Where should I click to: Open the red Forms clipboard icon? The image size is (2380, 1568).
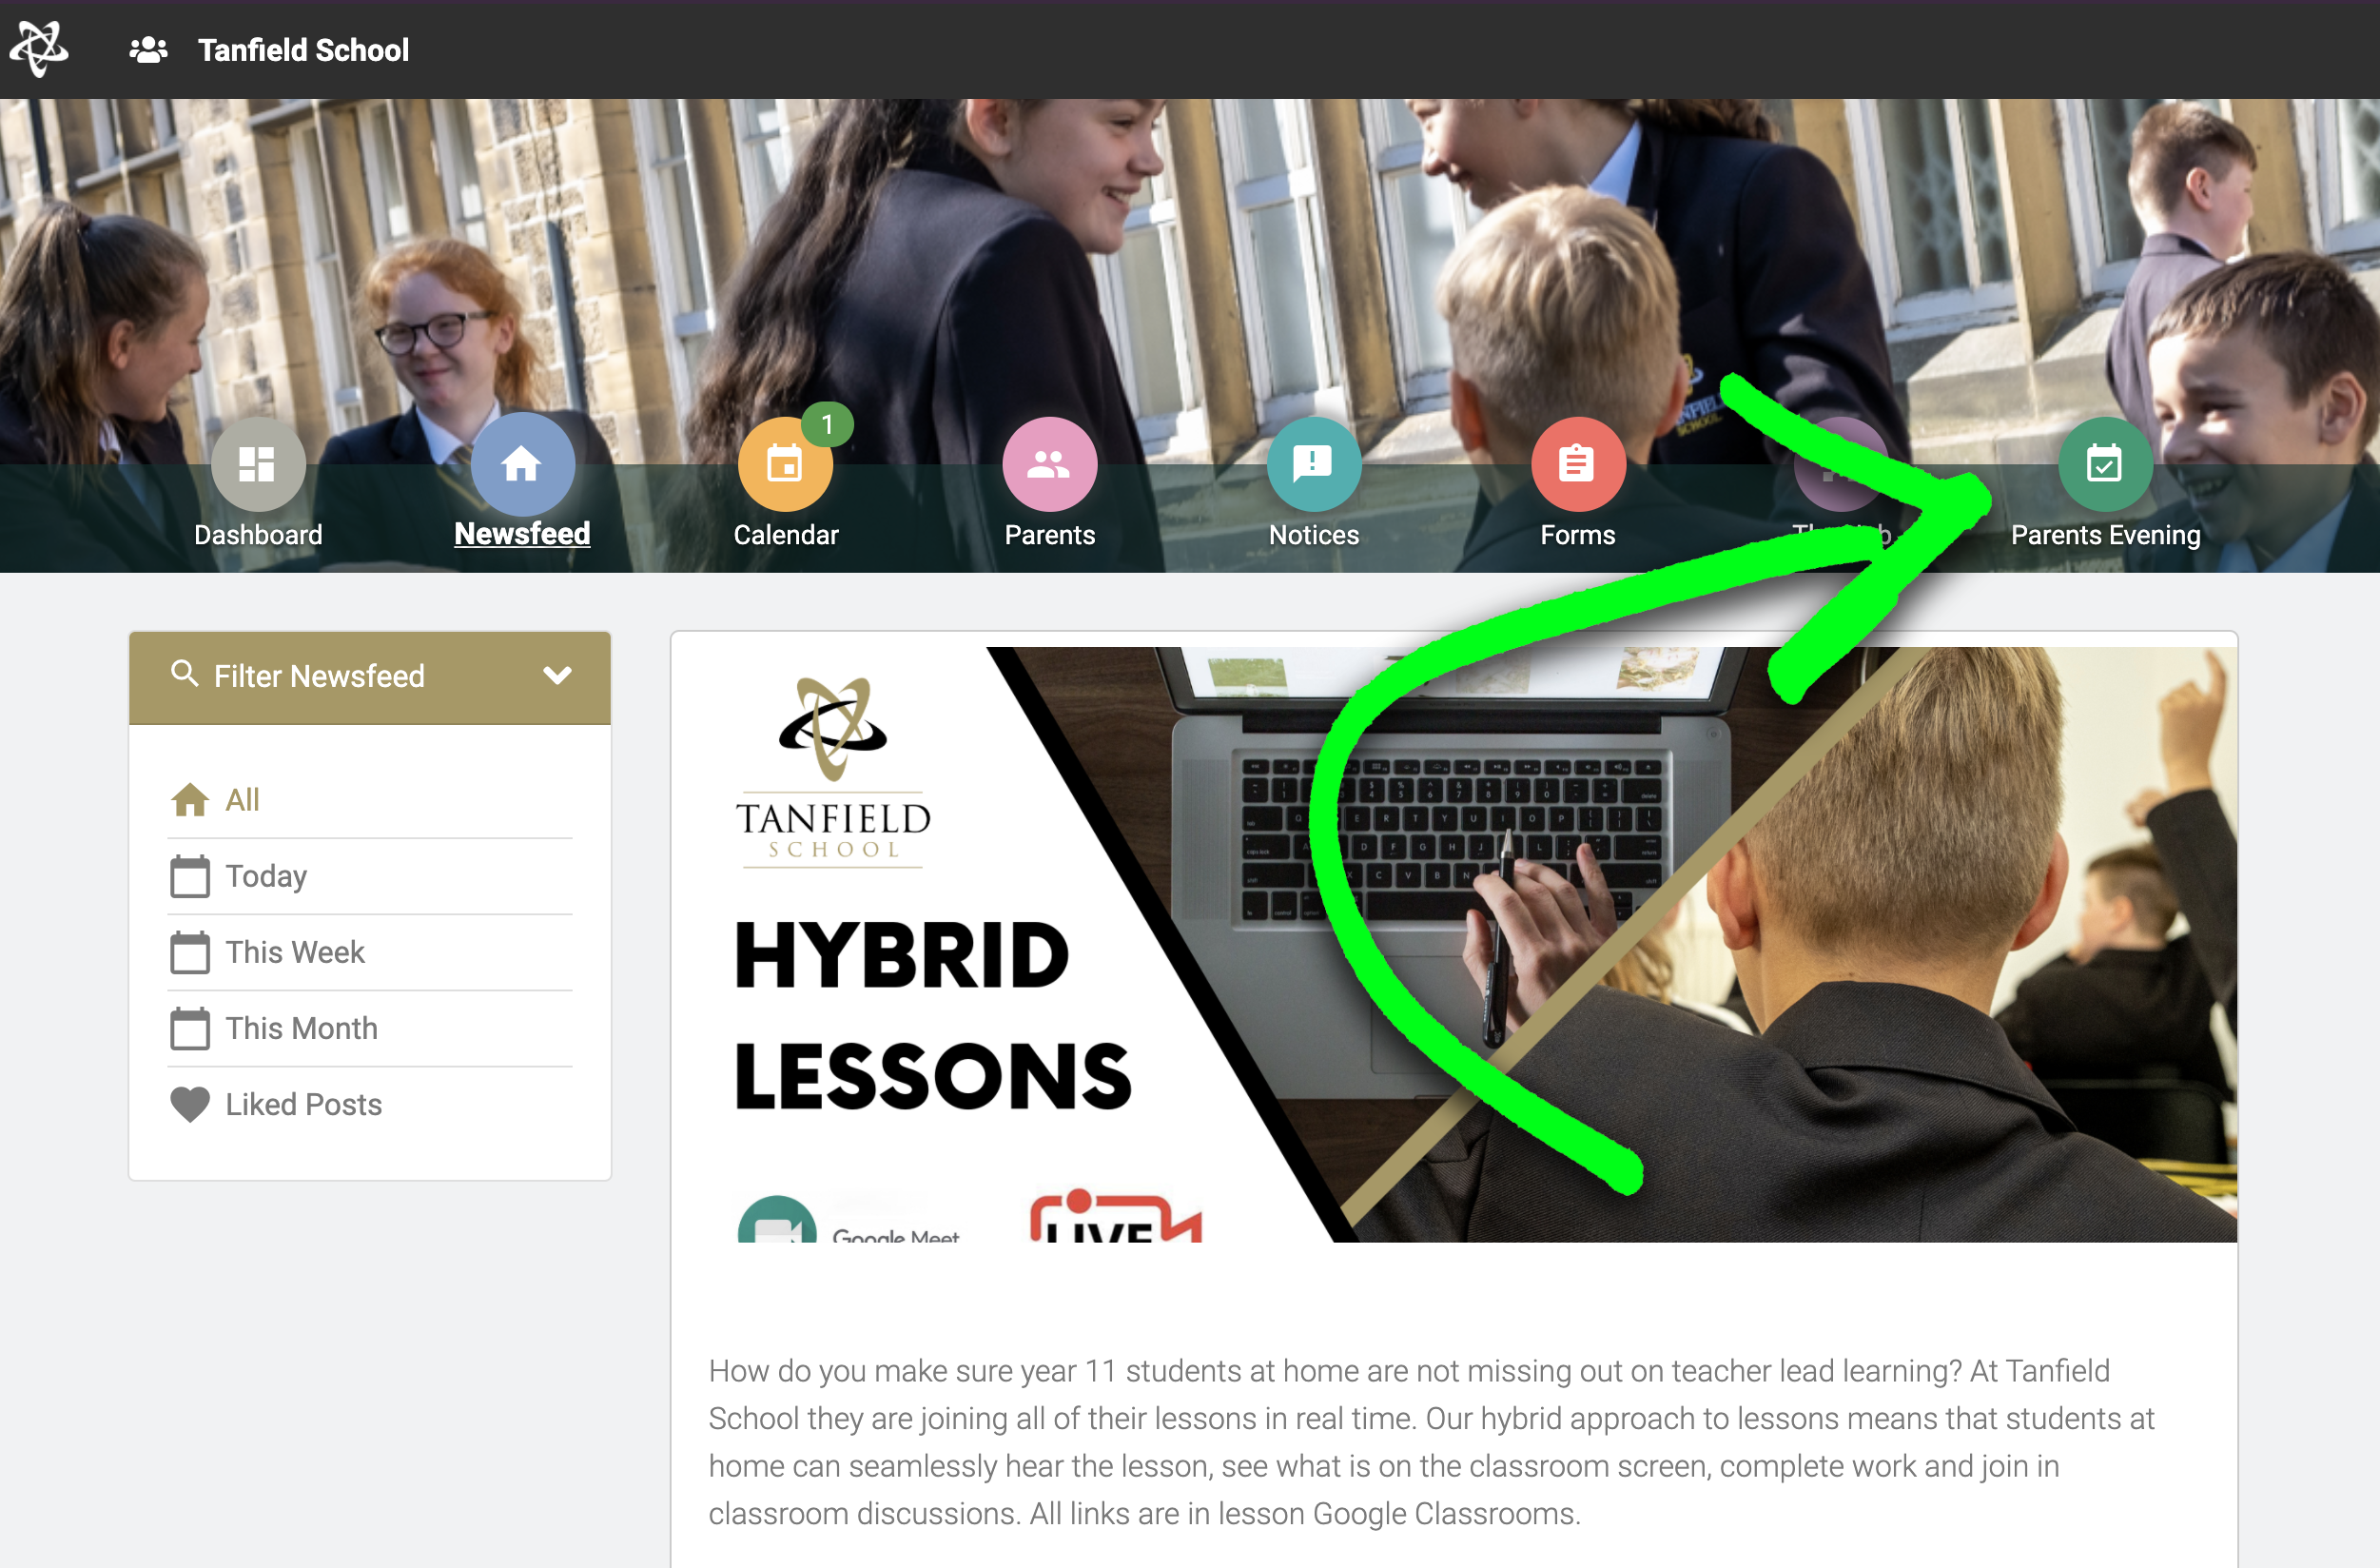coord(1577,464)
